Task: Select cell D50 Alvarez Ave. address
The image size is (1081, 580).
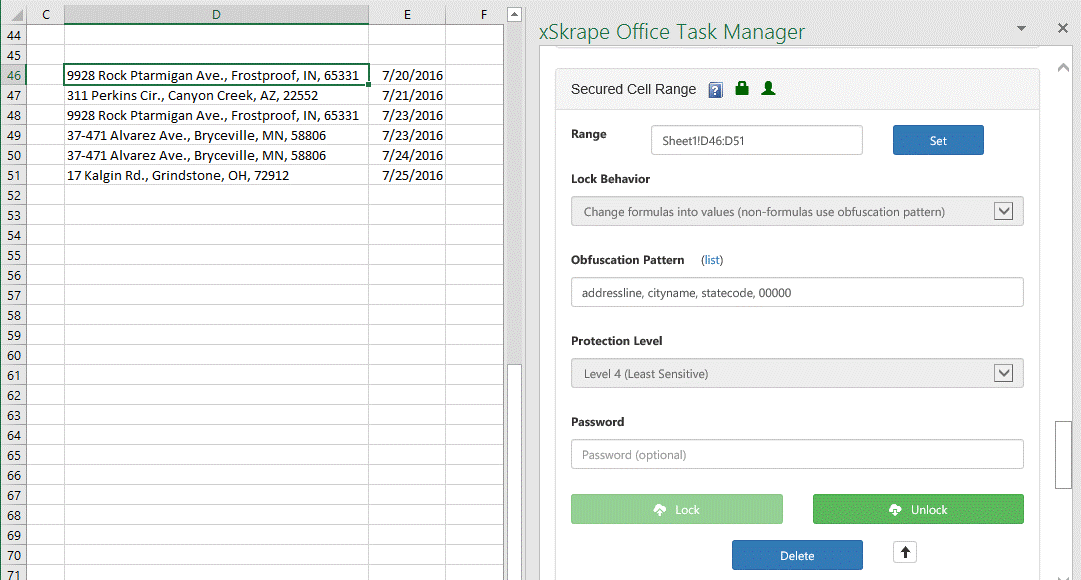Action: pos(216,155)
